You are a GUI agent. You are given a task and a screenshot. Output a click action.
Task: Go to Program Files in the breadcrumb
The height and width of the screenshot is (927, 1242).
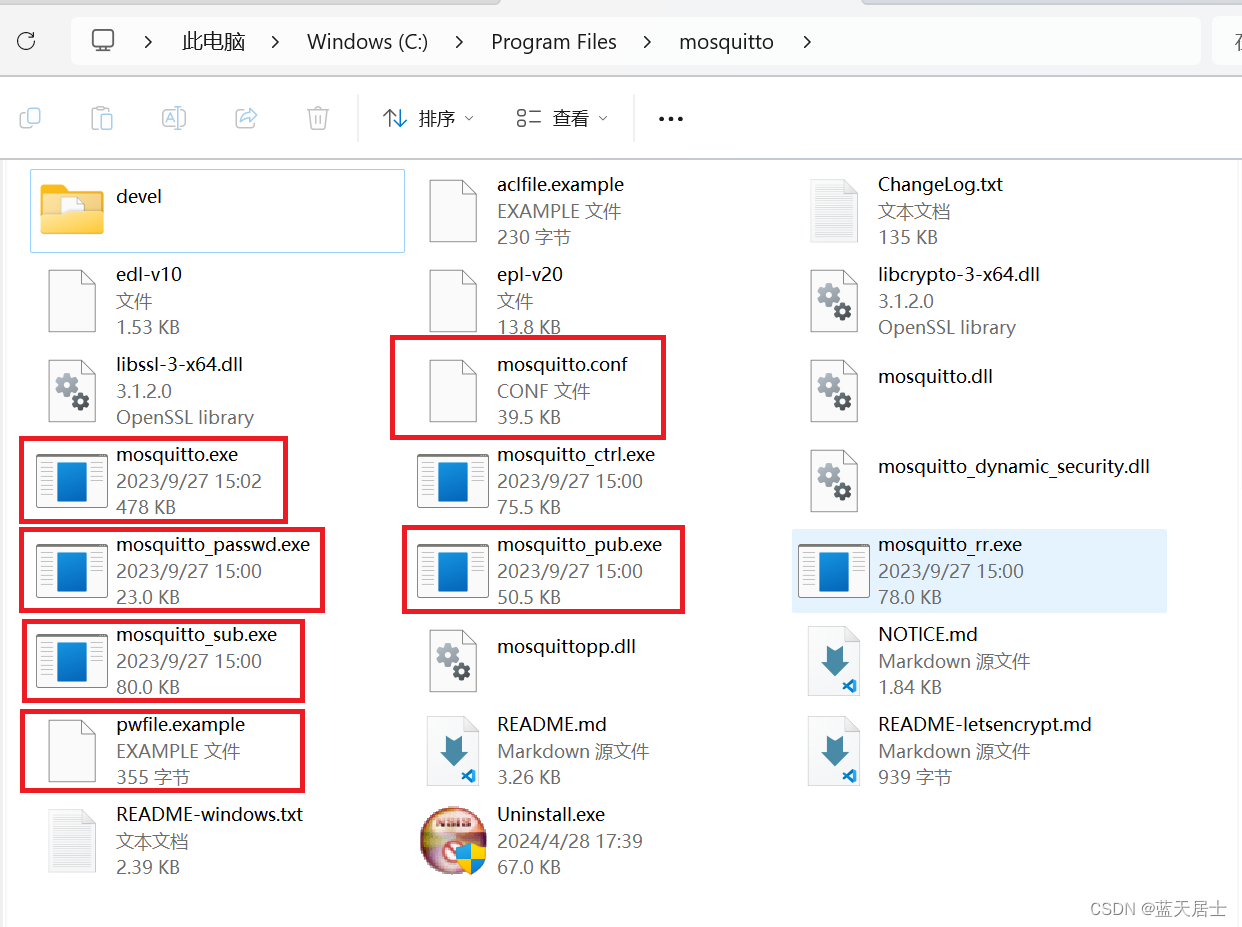tap(554, 42)
